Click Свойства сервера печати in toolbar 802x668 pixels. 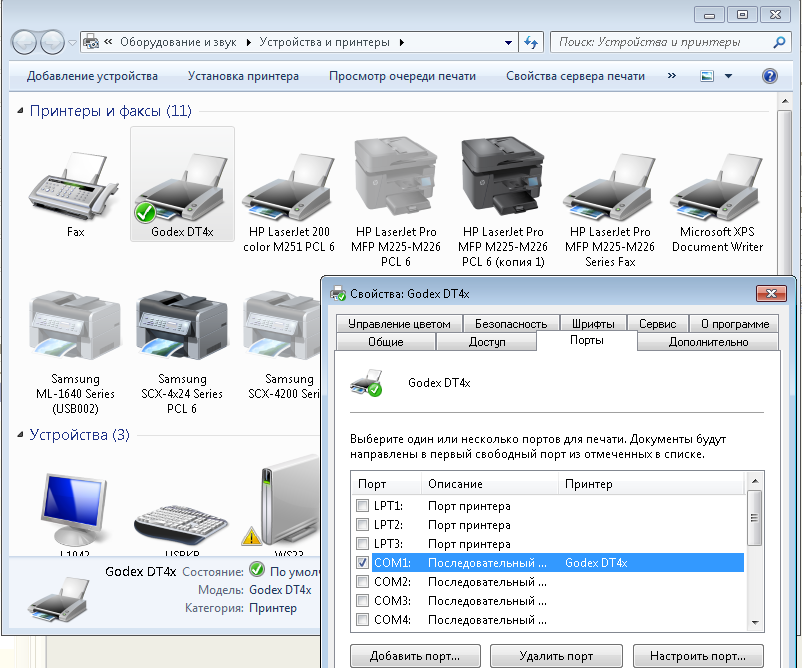575,76
